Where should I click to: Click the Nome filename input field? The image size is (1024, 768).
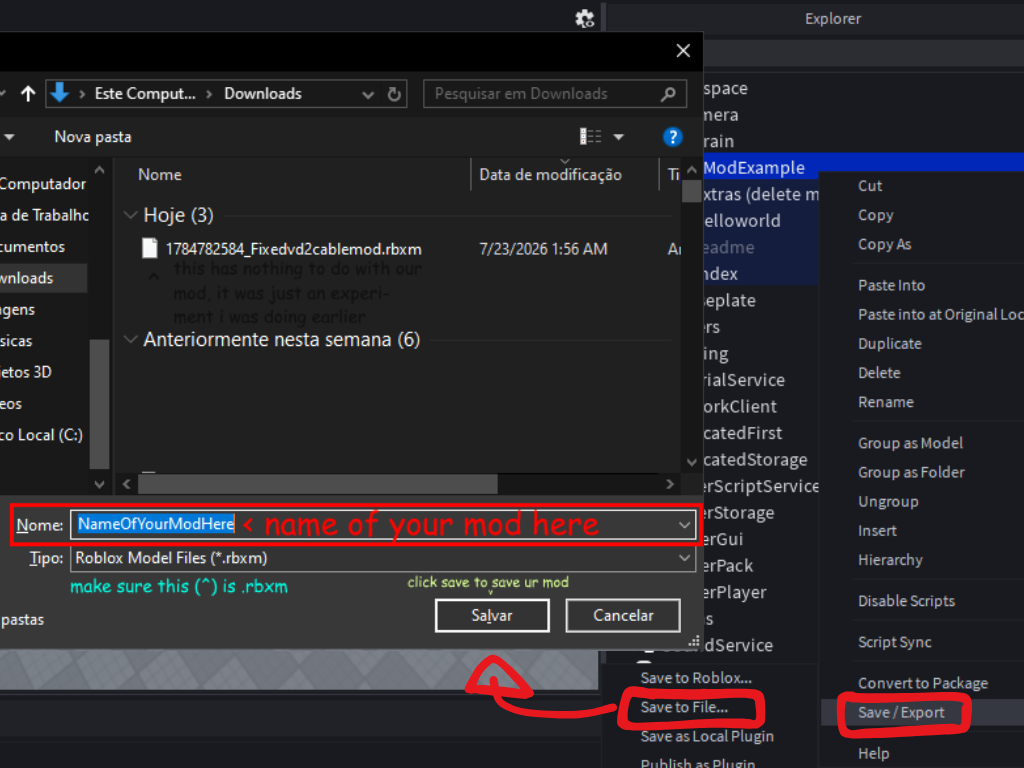click(x=382, y=524)
